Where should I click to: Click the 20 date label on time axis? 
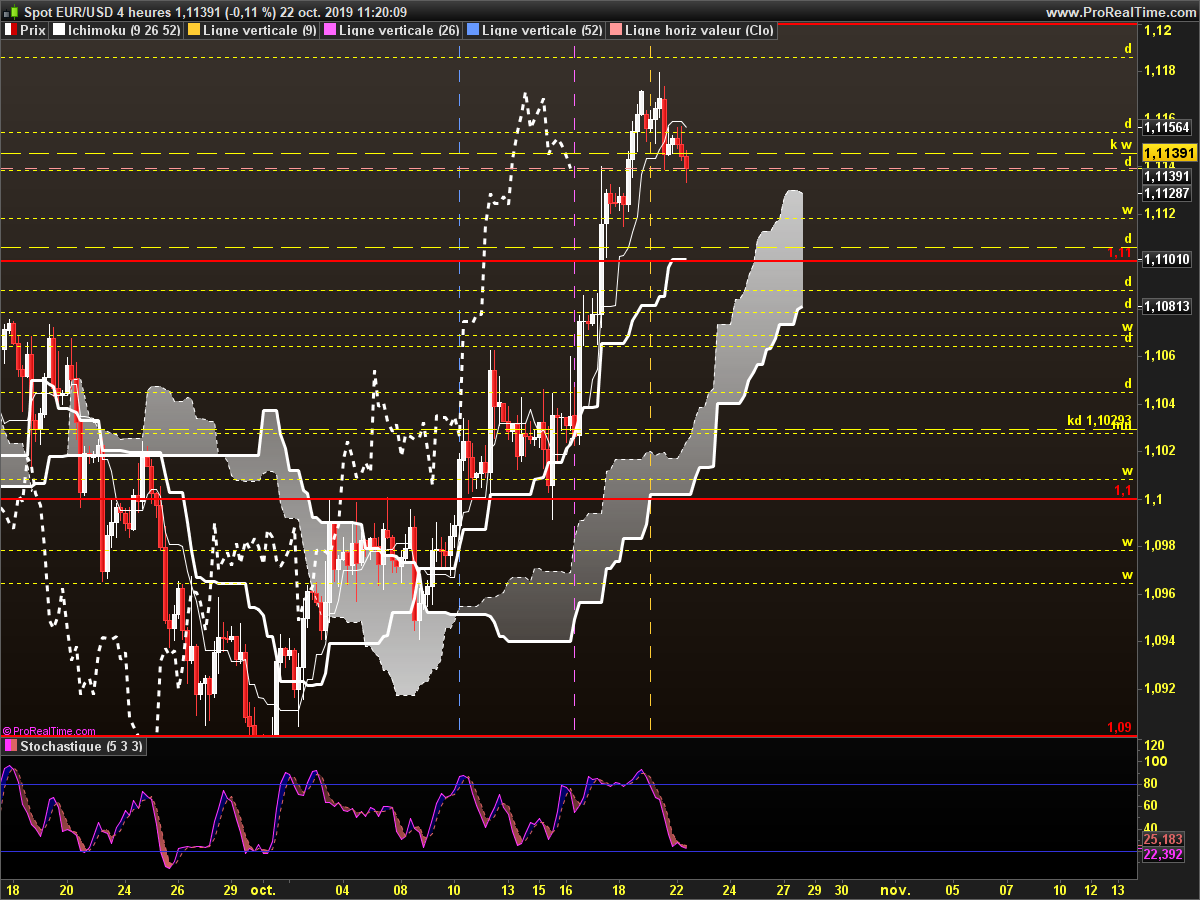67,889
